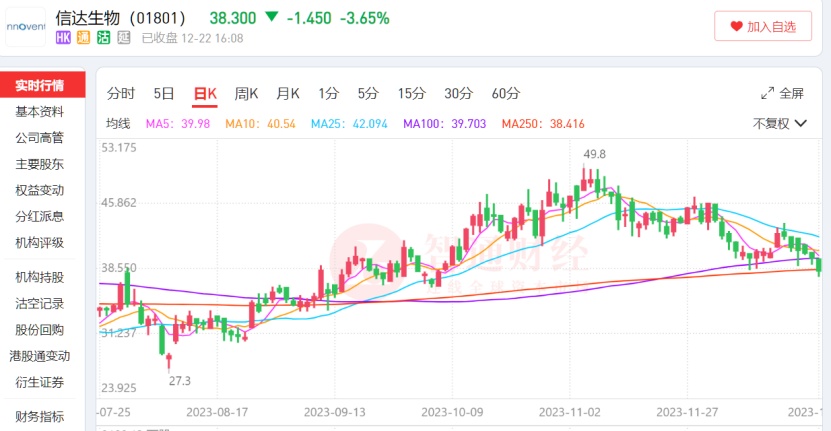Click the 2023-09-13 date axis label
Image resolution: width=831 pixels, height=431 pixels.
click(x=335, y=412)
